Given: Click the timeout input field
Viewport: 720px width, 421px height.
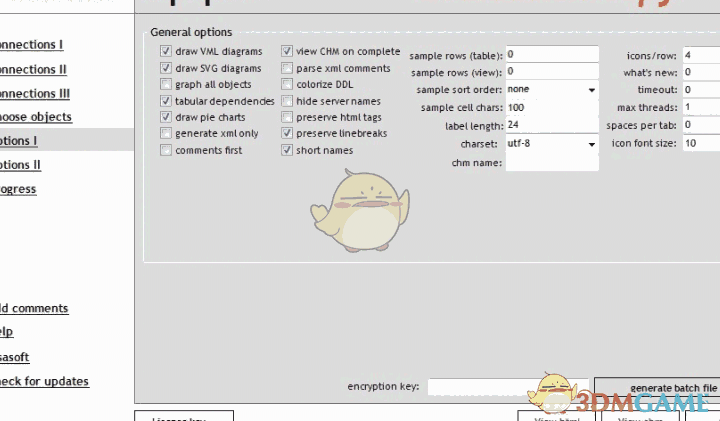Looking at the screenshot, I should tap(701, 90).
